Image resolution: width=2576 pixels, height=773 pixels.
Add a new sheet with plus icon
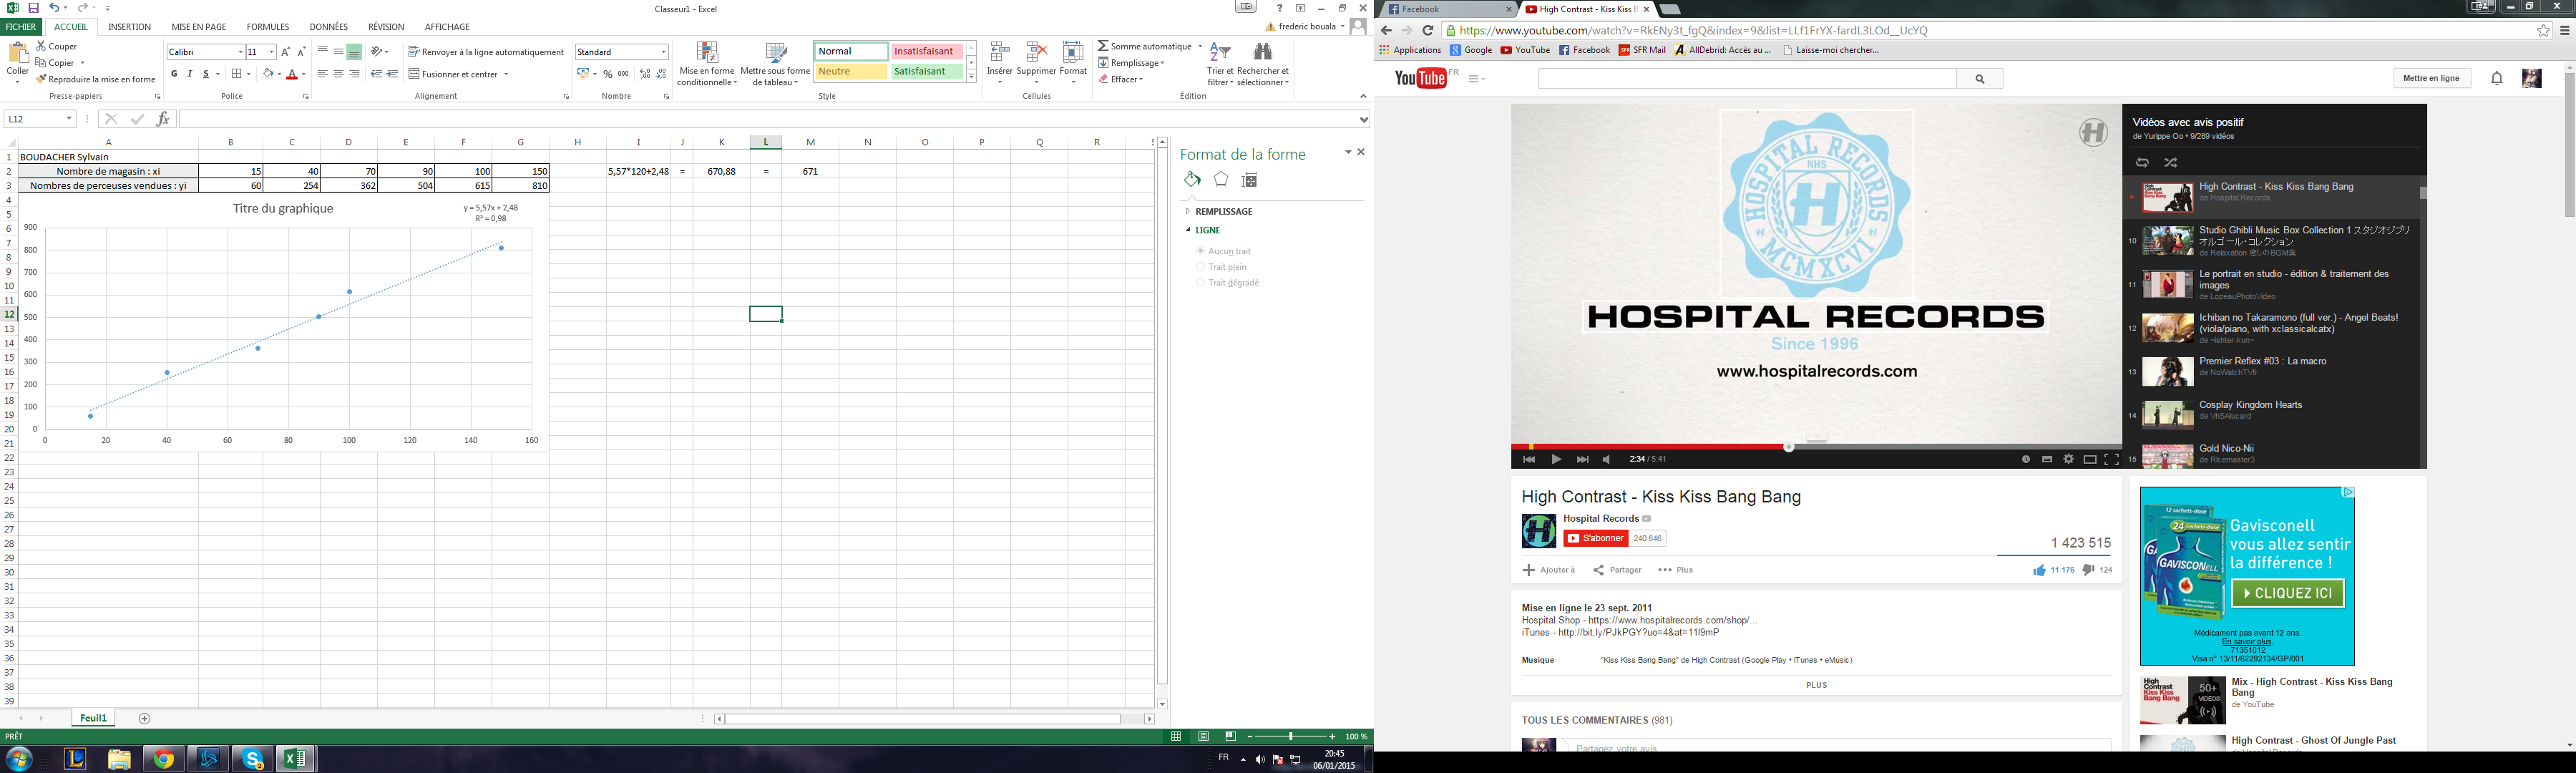pyautogui.click(x=145, y=718)
